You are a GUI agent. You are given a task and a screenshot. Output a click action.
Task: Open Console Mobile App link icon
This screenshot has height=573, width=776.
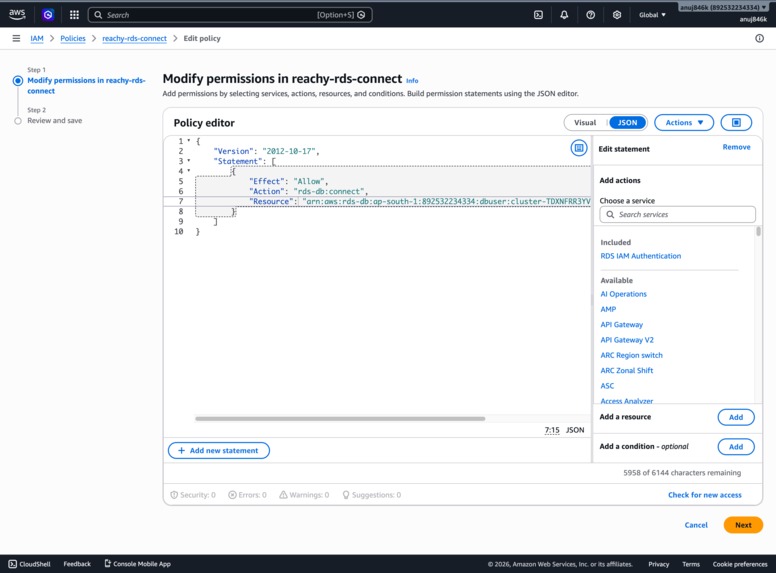pos(107,563)
